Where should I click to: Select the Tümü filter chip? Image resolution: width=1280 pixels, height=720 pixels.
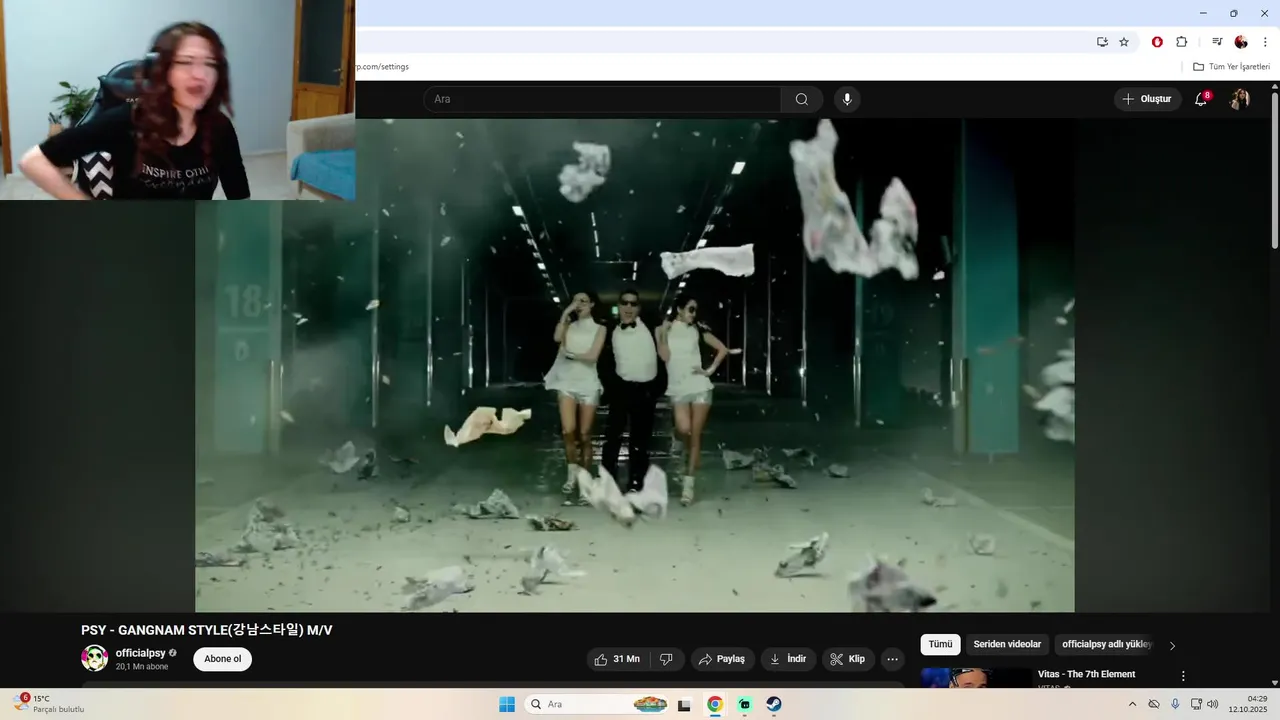pyautogui.click(x=940, y=645)
